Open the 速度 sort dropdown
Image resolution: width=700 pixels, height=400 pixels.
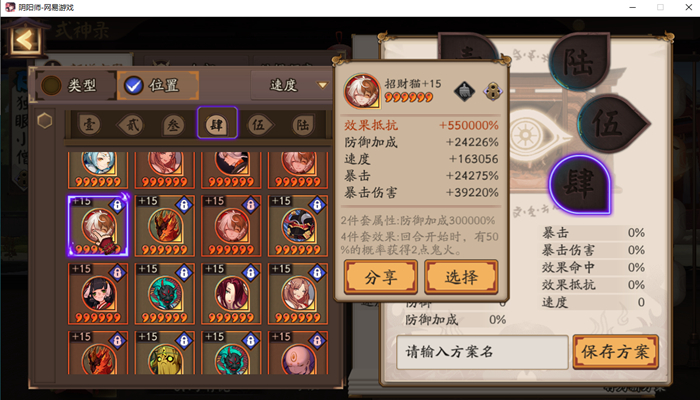pos(292,85)
